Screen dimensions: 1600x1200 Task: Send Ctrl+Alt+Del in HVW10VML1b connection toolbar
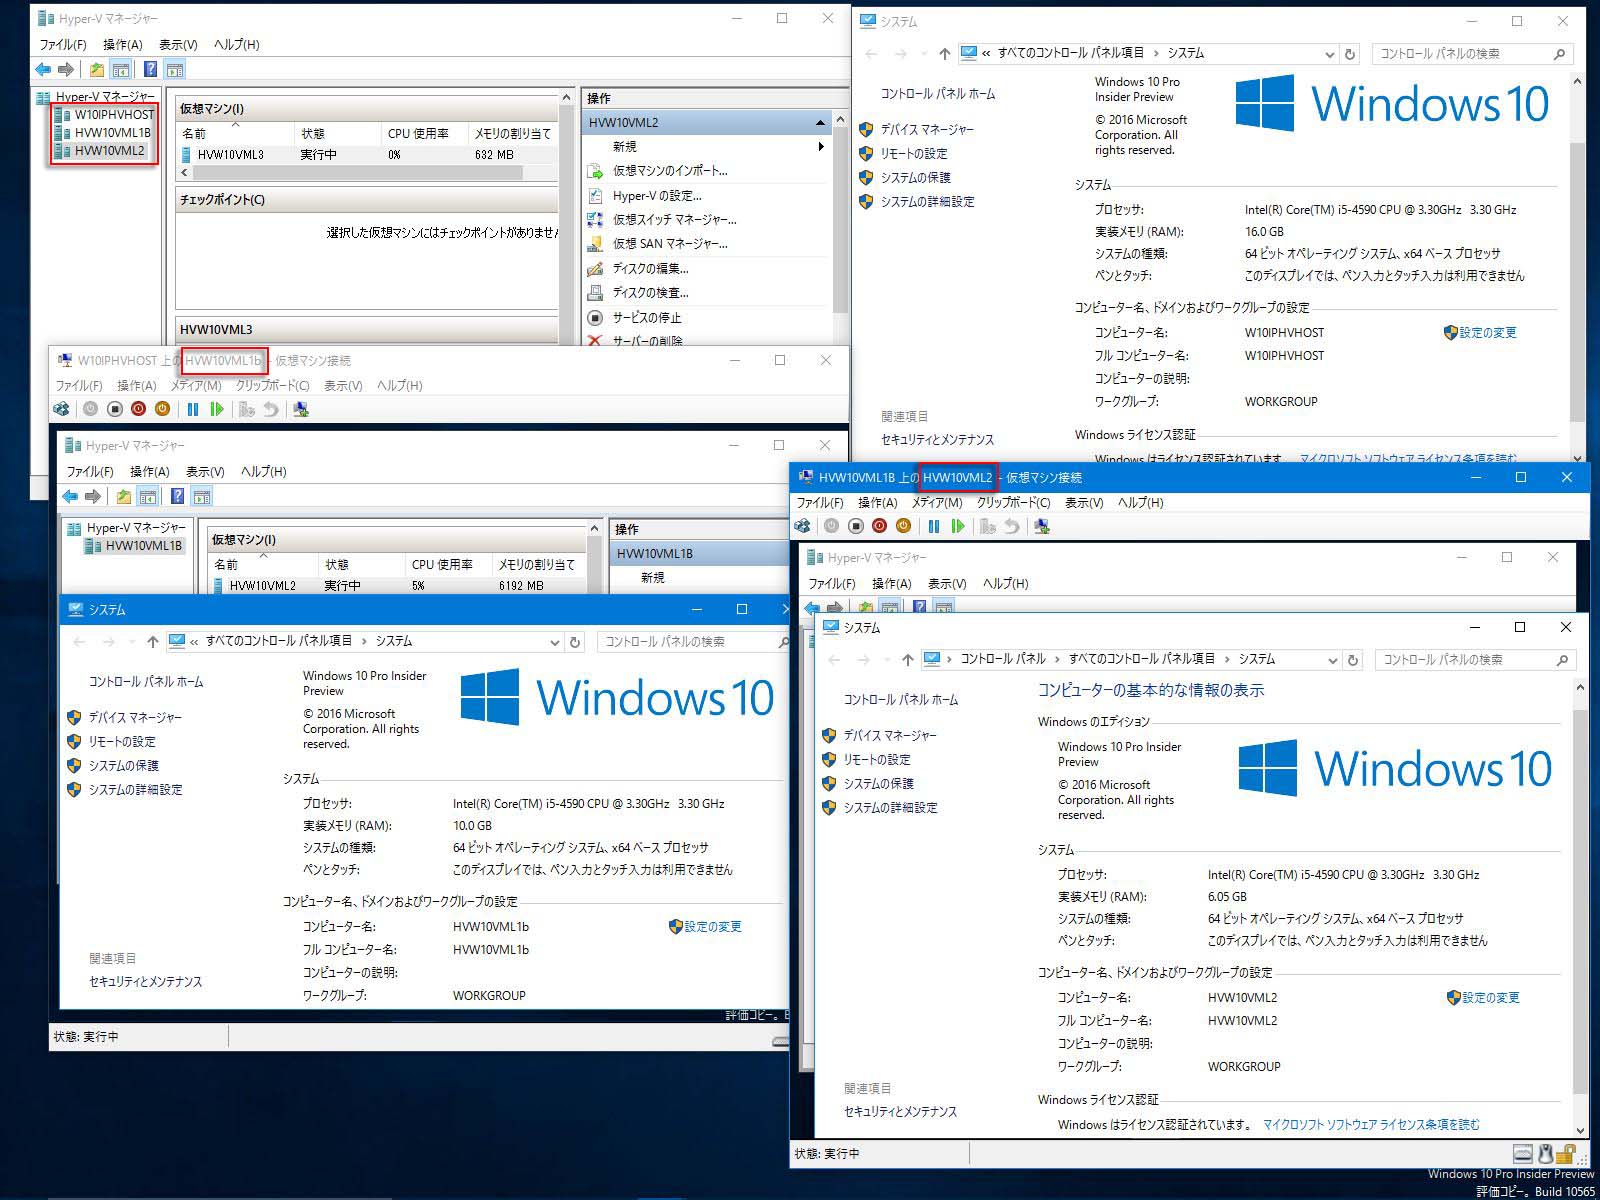click(x=62, y=409)
